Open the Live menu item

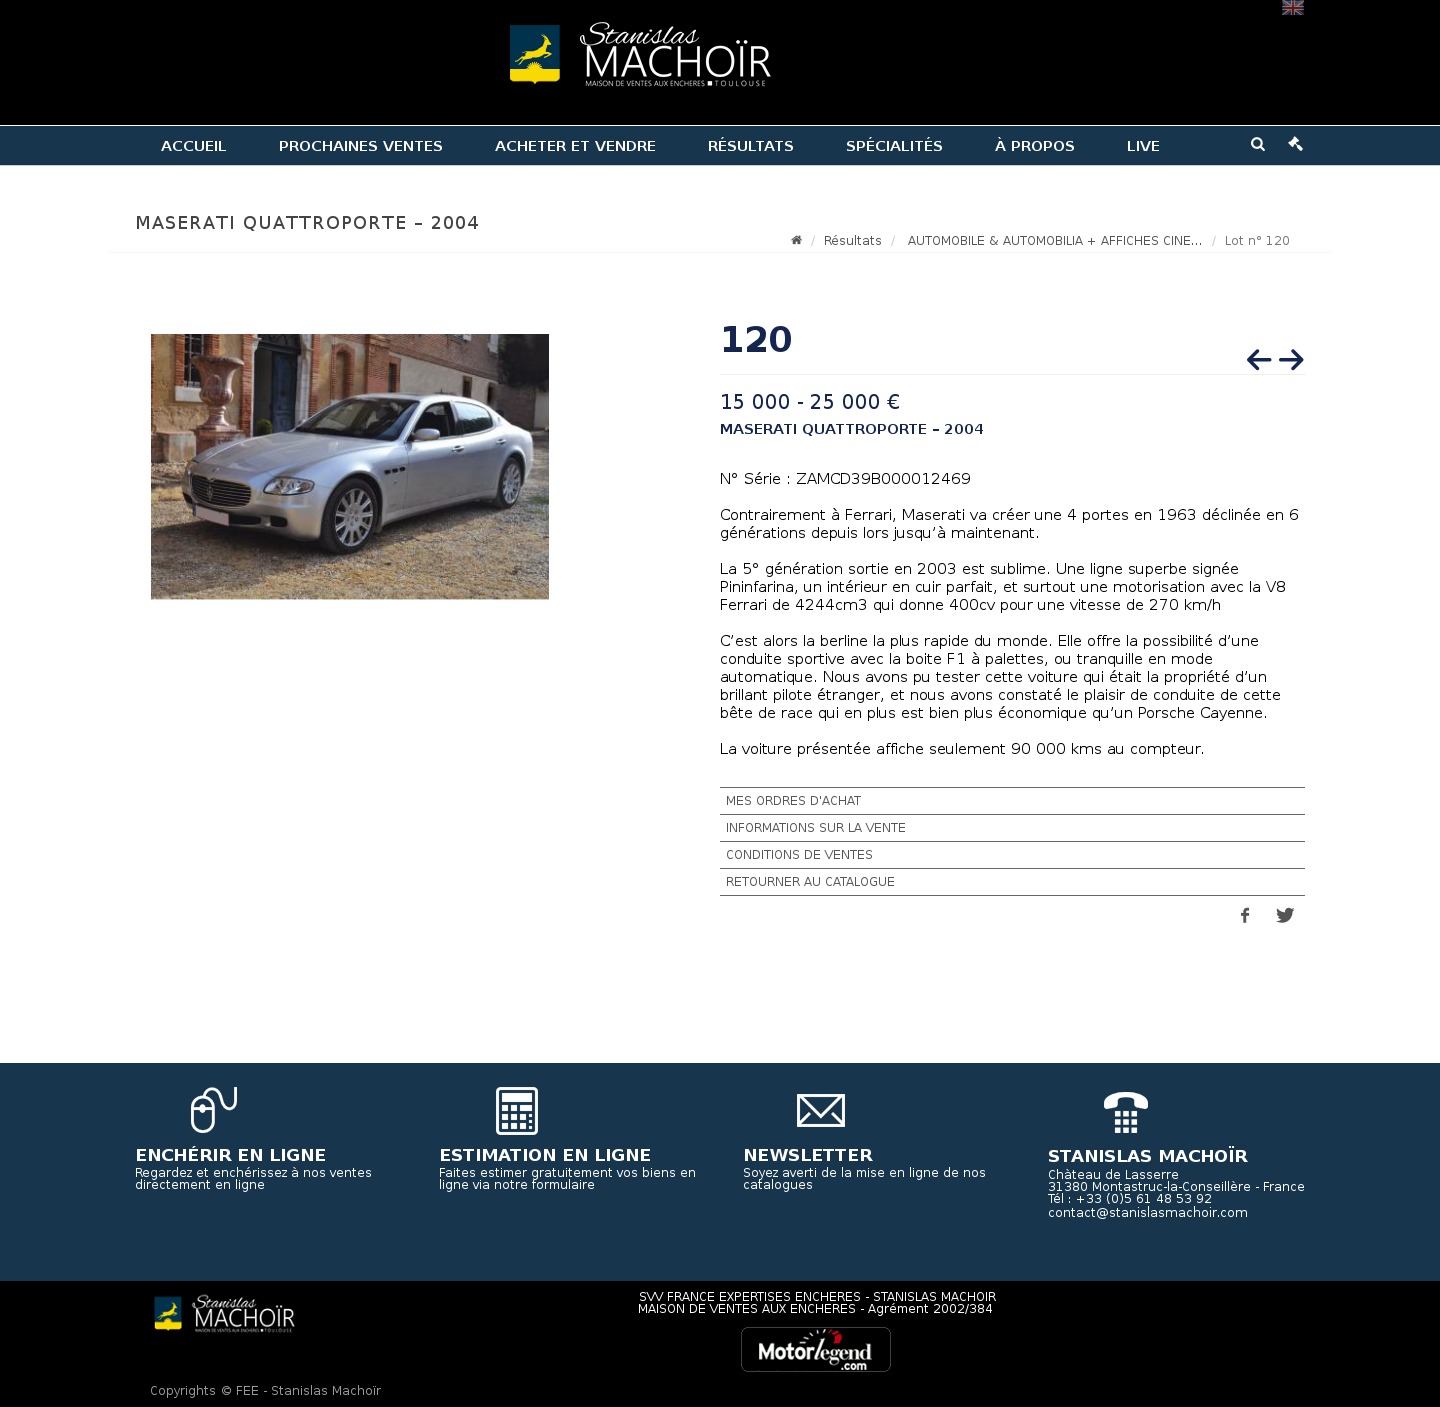pos(1143,146)
